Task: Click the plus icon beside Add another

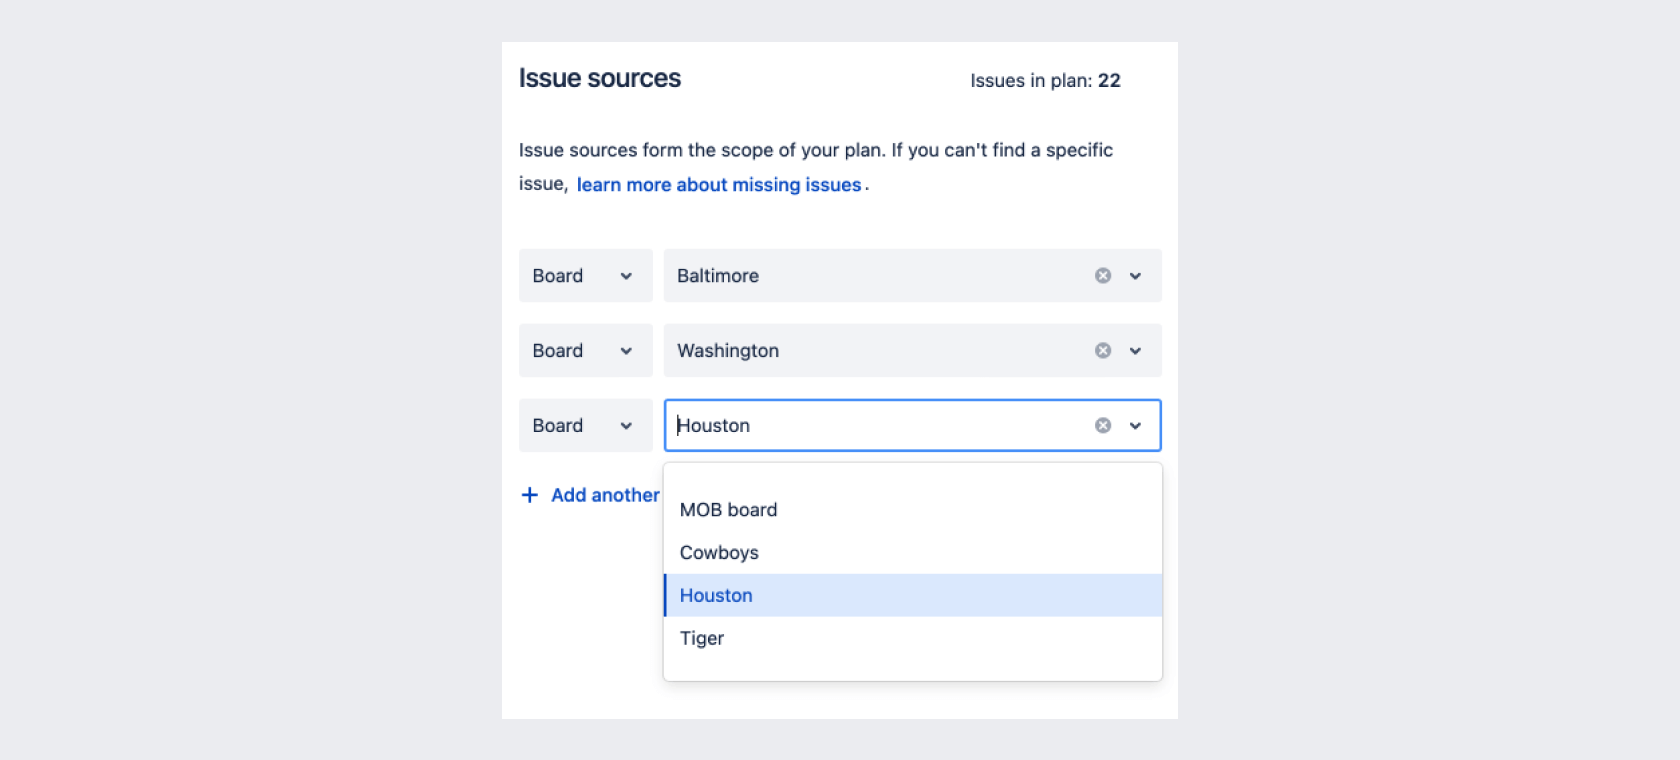Action: click(530, 495)
